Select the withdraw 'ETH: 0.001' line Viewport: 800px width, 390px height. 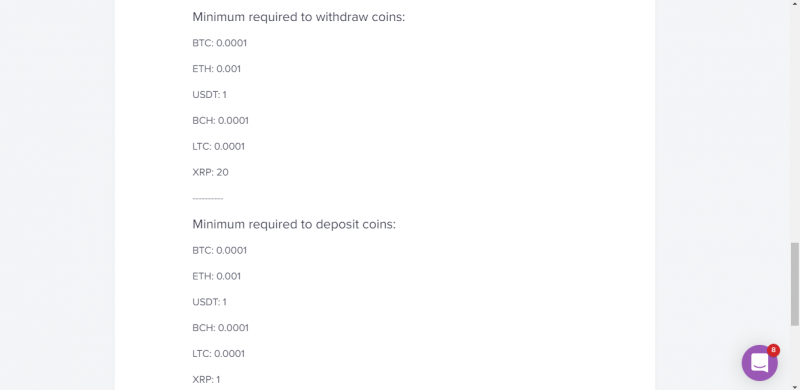216,69
